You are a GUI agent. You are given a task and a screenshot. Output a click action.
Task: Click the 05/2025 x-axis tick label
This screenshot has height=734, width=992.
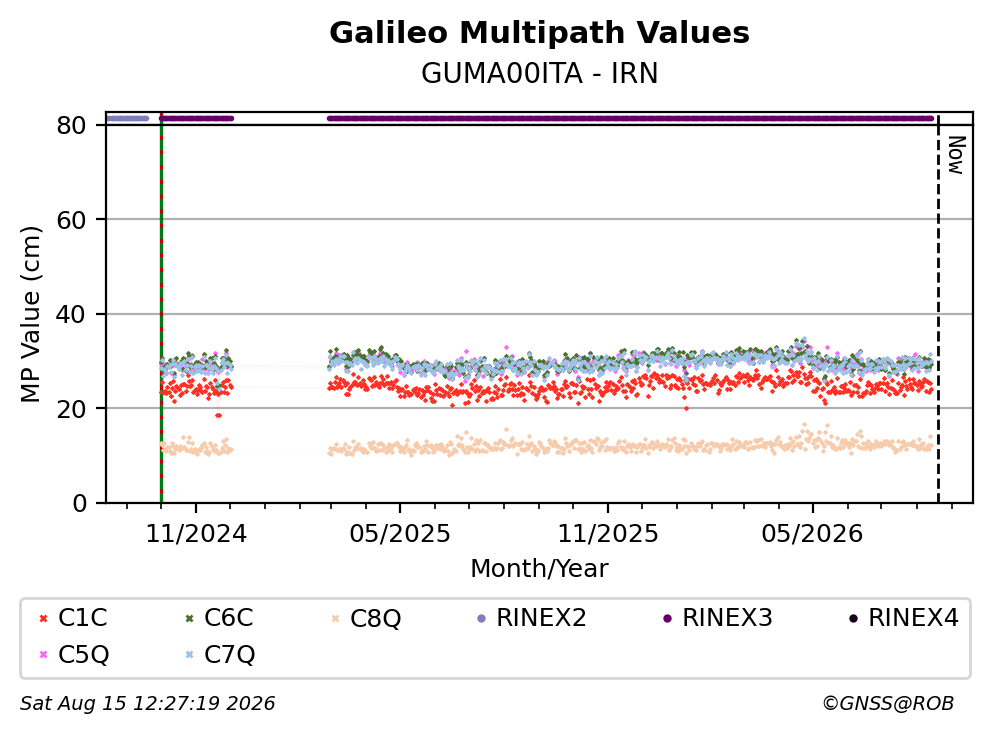click(400, 534)
